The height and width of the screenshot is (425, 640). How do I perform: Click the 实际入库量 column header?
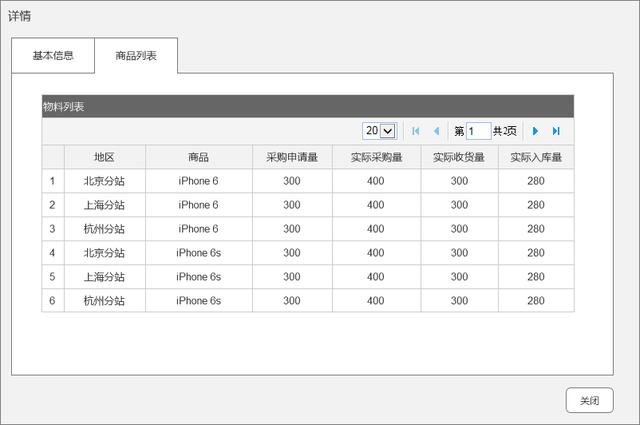[x=536, y=157]
